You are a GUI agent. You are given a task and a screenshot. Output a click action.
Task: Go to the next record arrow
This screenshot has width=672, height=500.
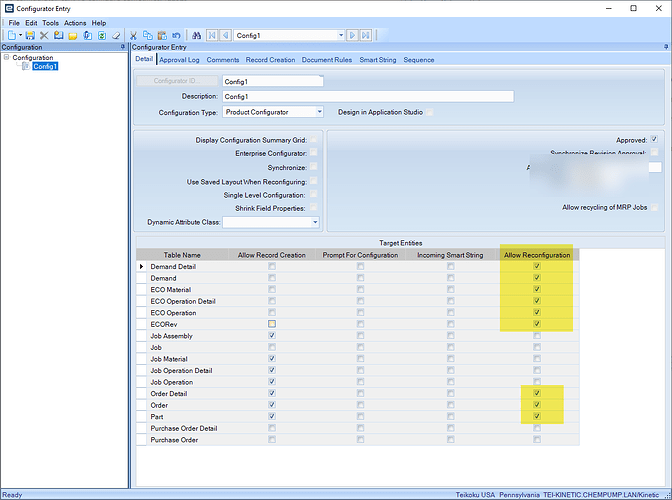tap(352, 35)
